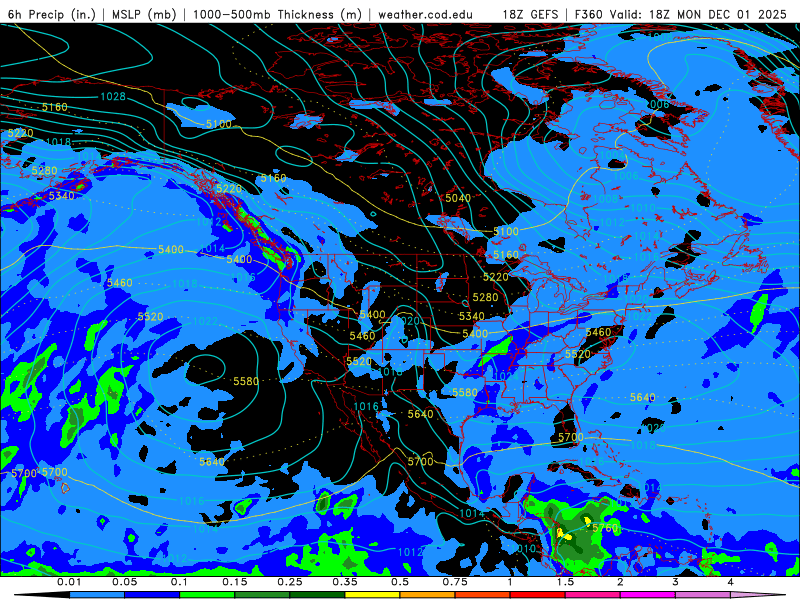Select the light purple 3–4 legend swatch
Viewport: 800px width, 600px height.
pos(703,595)
